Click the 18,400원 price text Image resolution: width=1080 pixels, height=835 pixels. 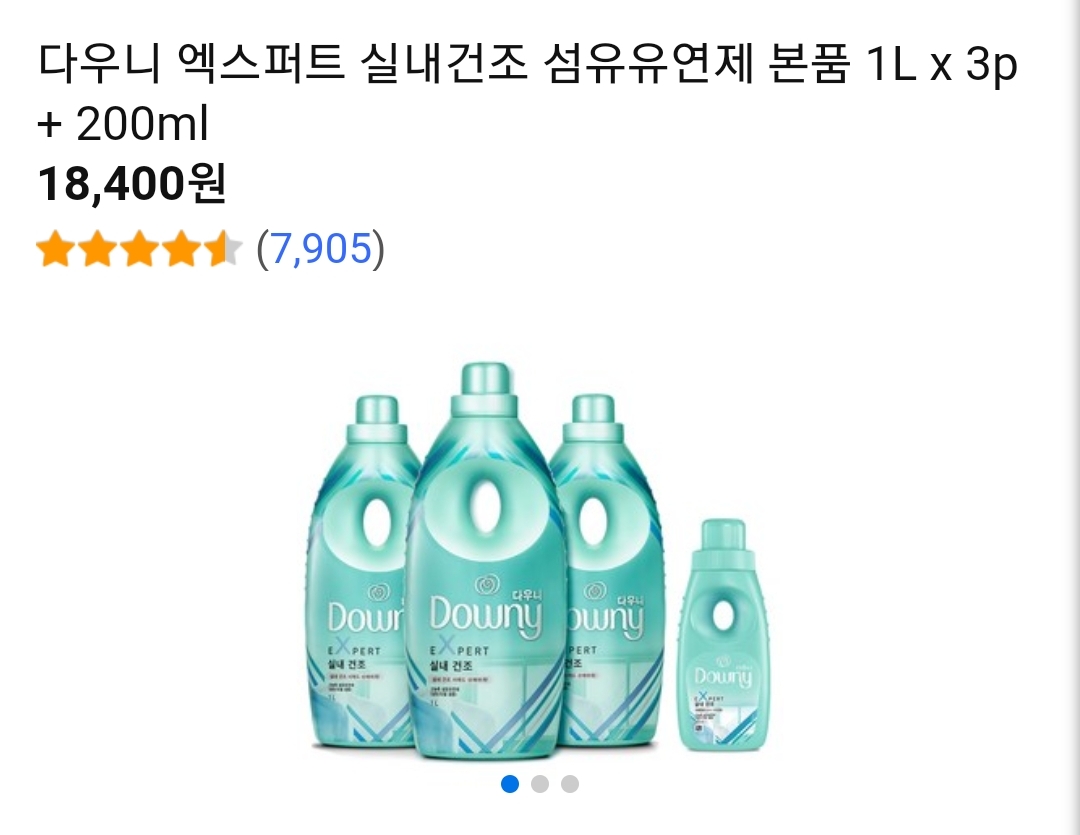(132, 184)
